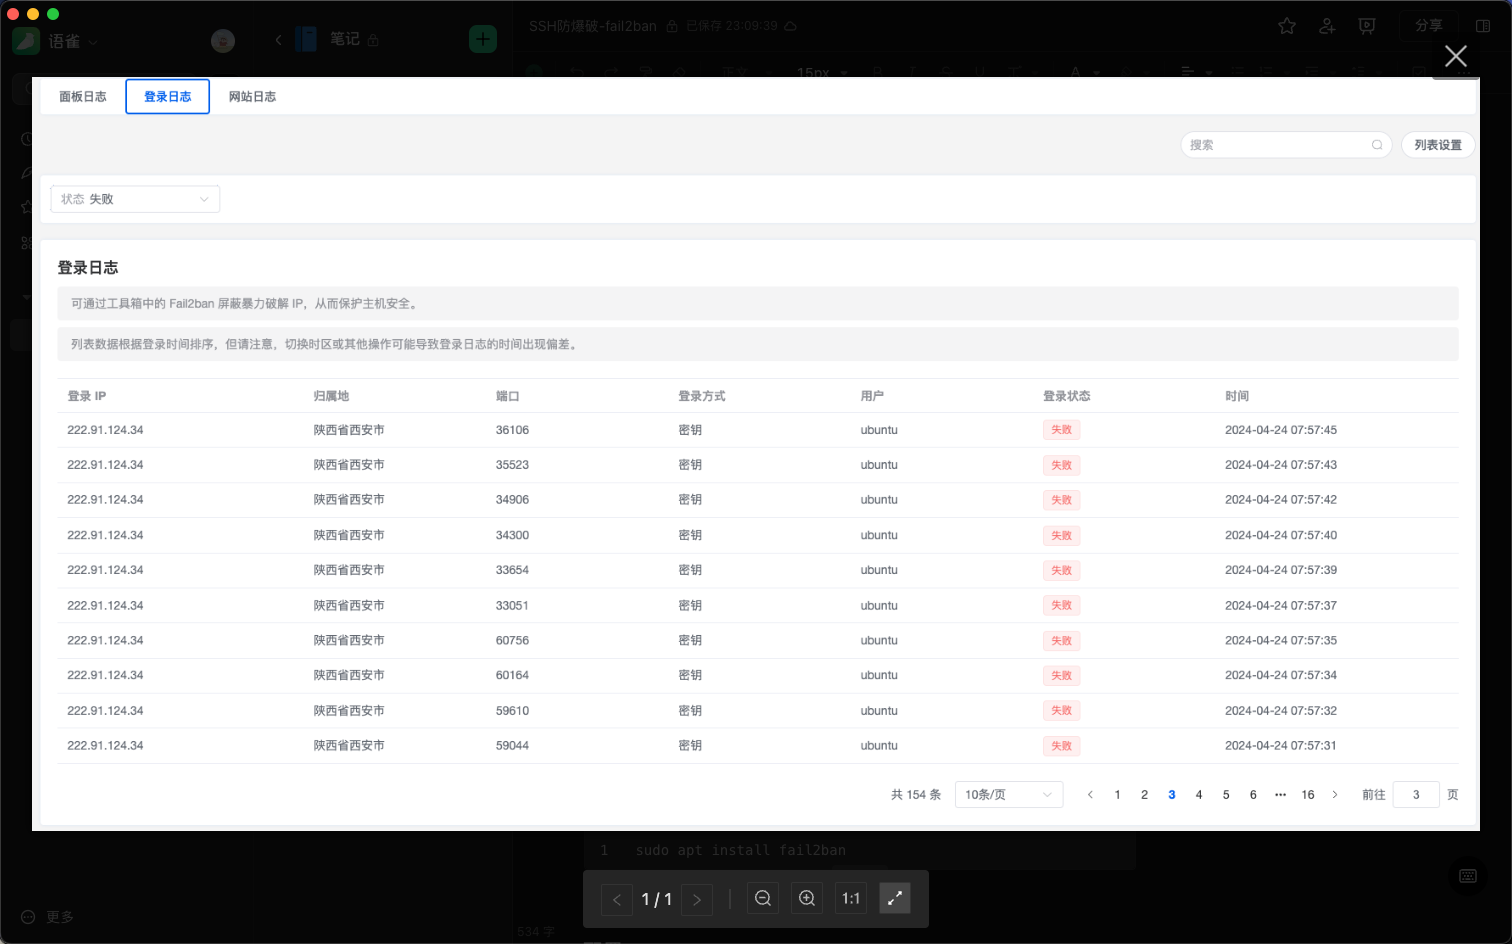The height and width of the screenshot is (944, 1512).
Task: Go to pagination page 2
Action: [1144, 795]
